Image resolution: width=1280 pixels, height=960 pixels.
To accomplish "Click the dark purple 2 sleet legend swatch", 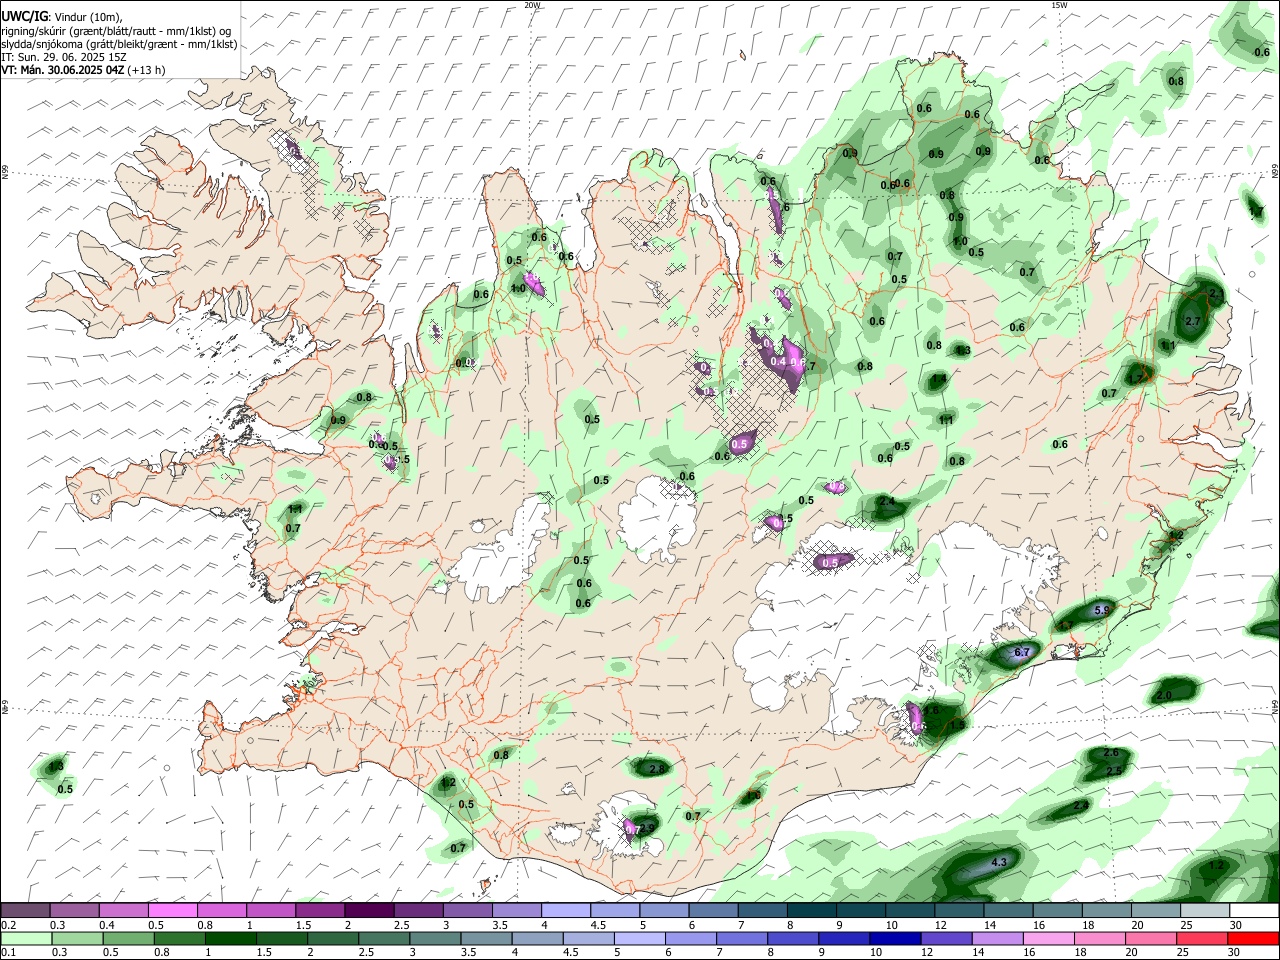I will click(x=369, y=911).
